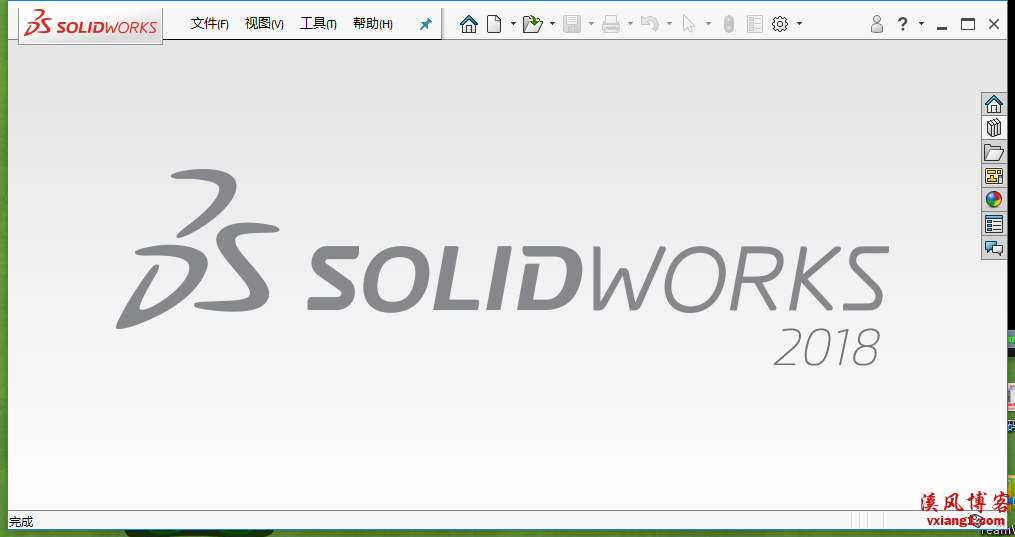1015x537 pixels.
Task: Close the SOLIDWORKS window
Action: coord(994,25)
